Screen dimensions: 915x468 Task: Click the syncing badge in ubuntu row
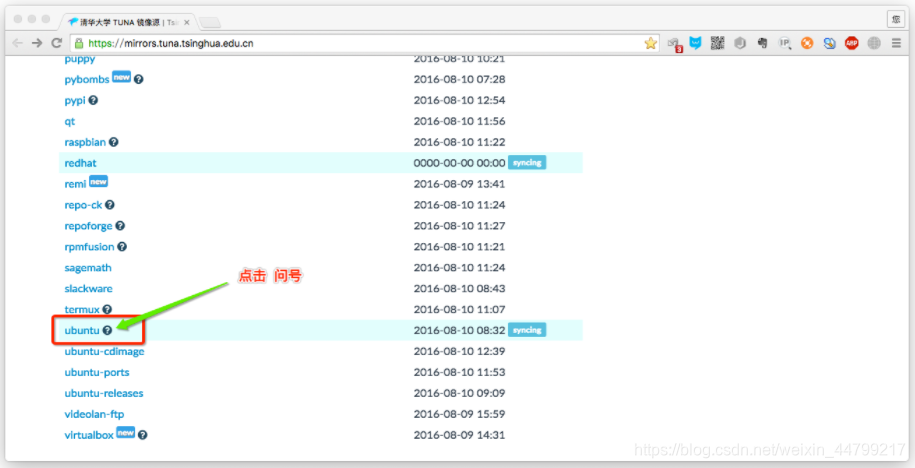[x=527, y=330]
